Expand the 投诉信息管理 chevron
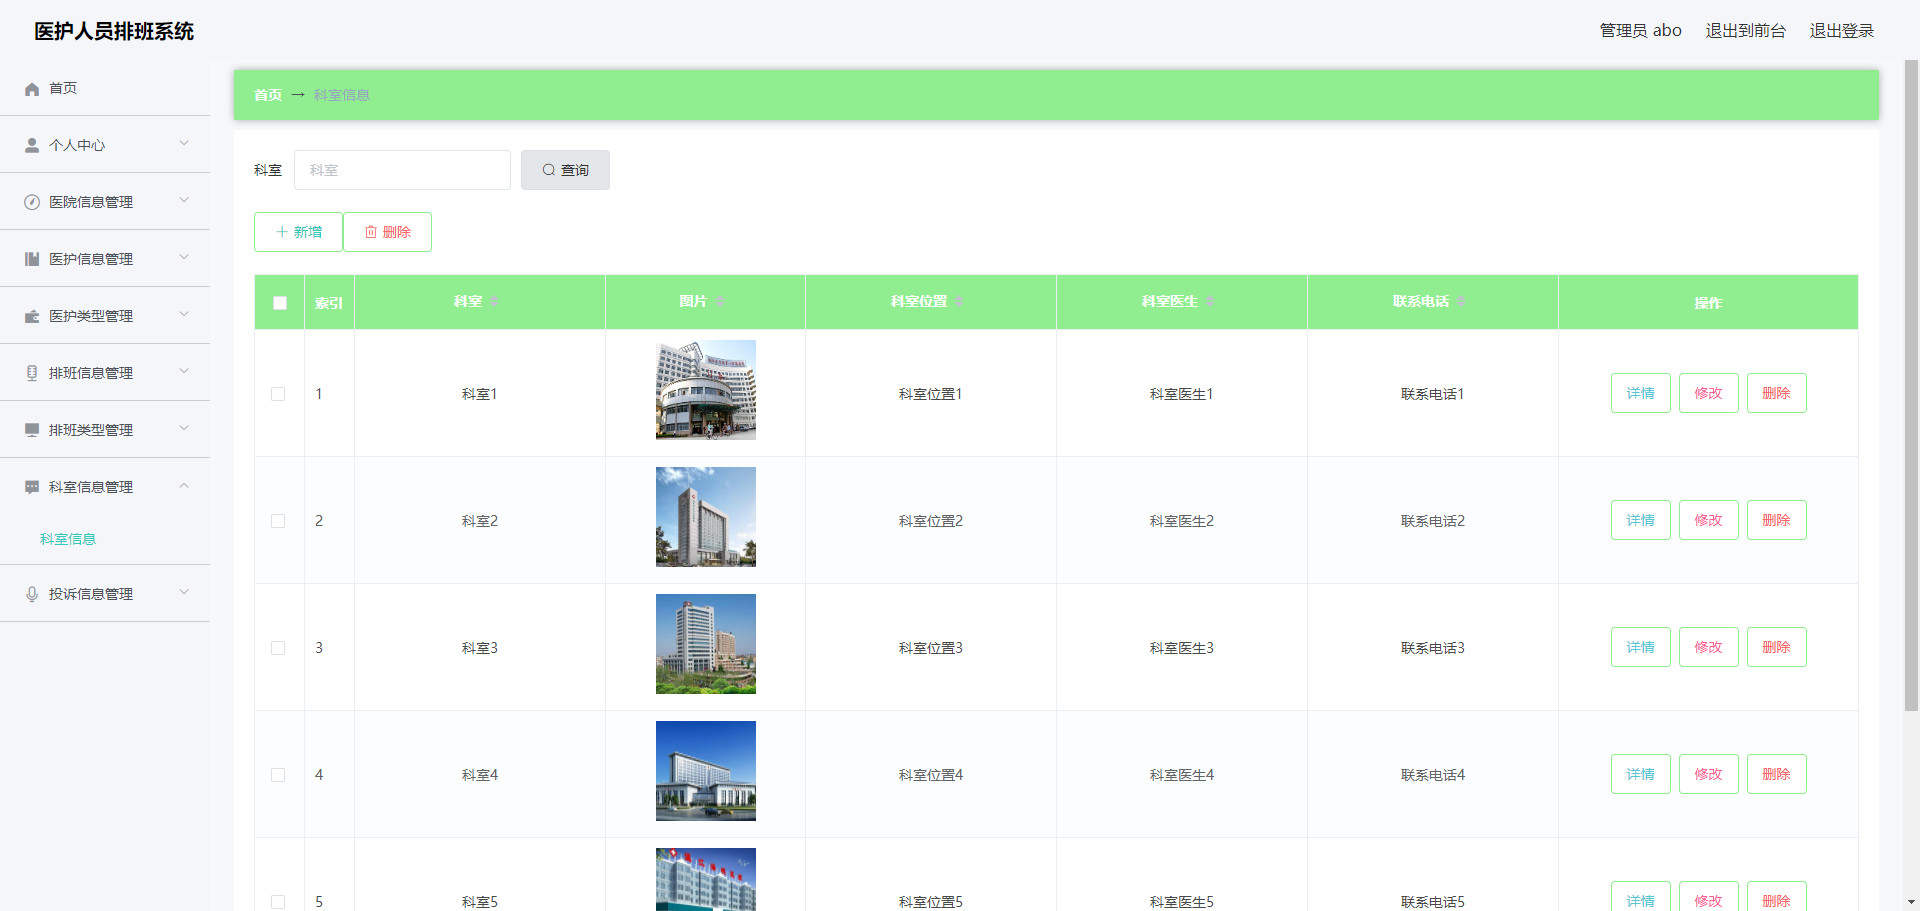Image resolution: width=1920 pixels, height=911 pixels. 184,593
